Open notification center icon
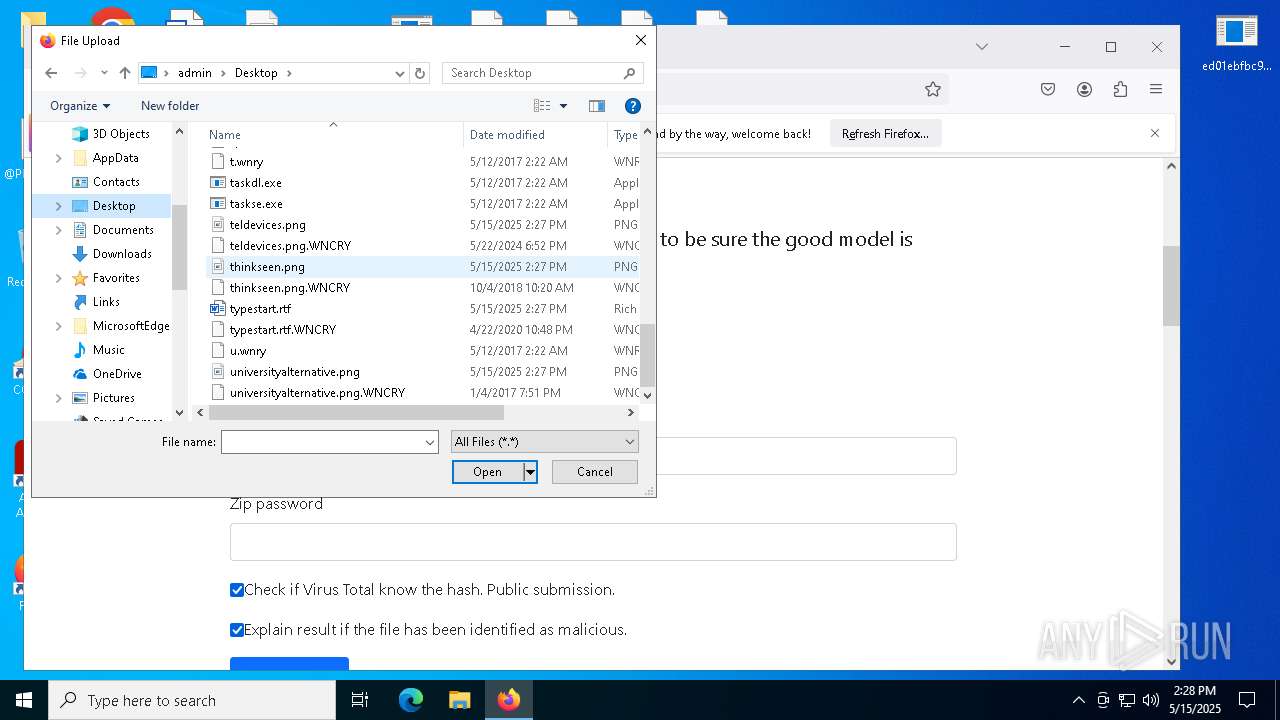 click(x=1247, y=700)
